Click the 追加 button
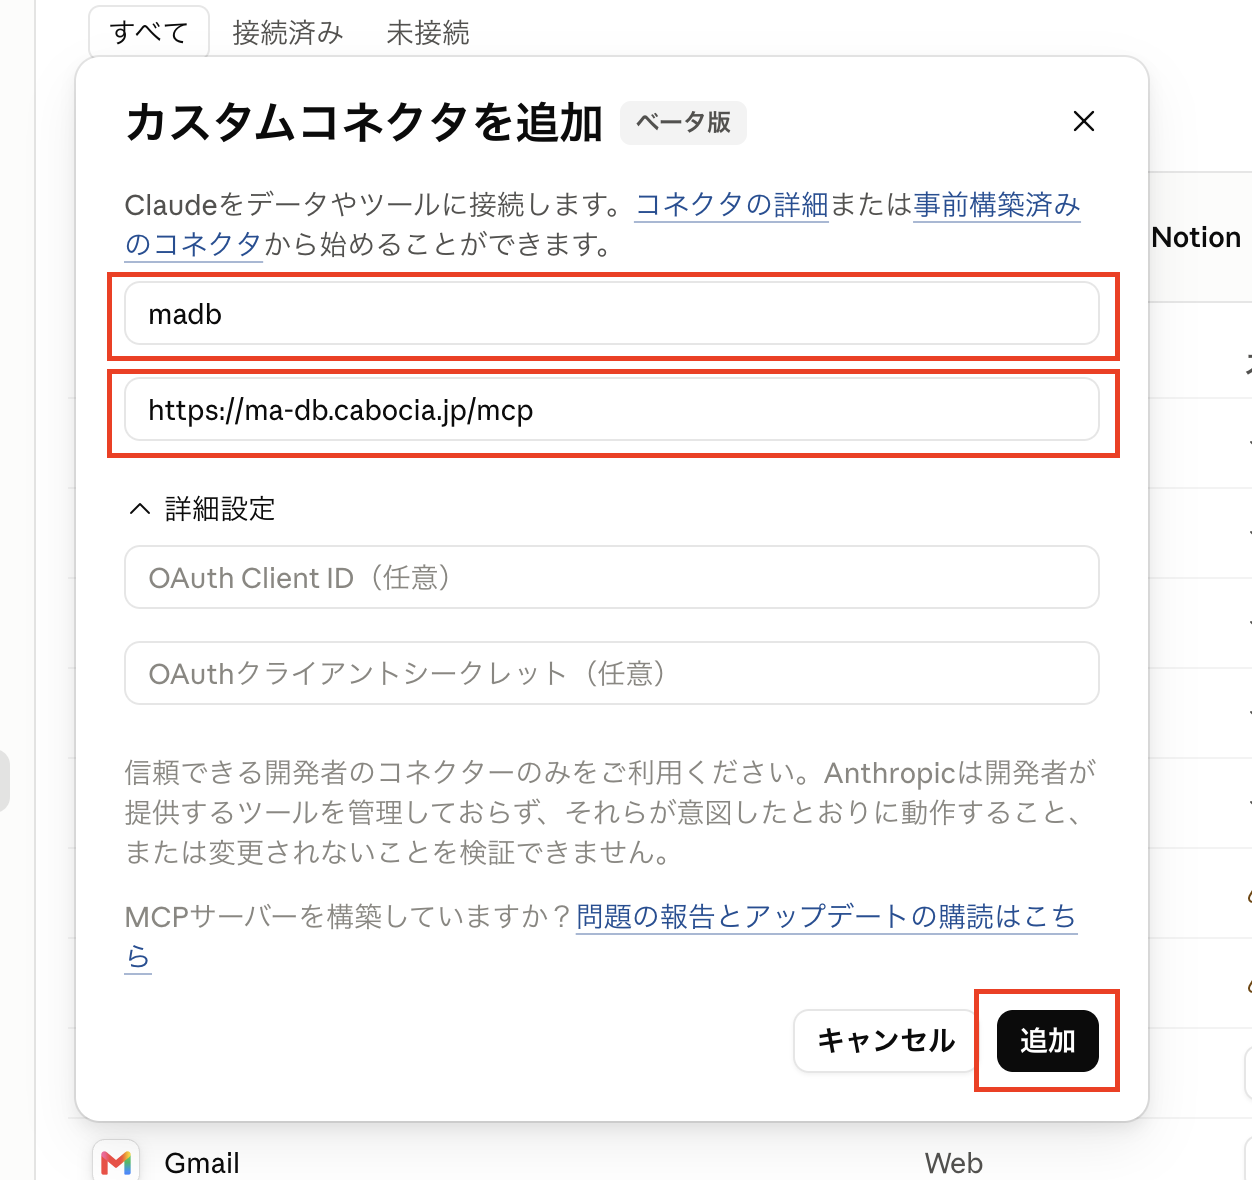The width and height of the screenshot is (1252, 1180). pos(1047,1041)
